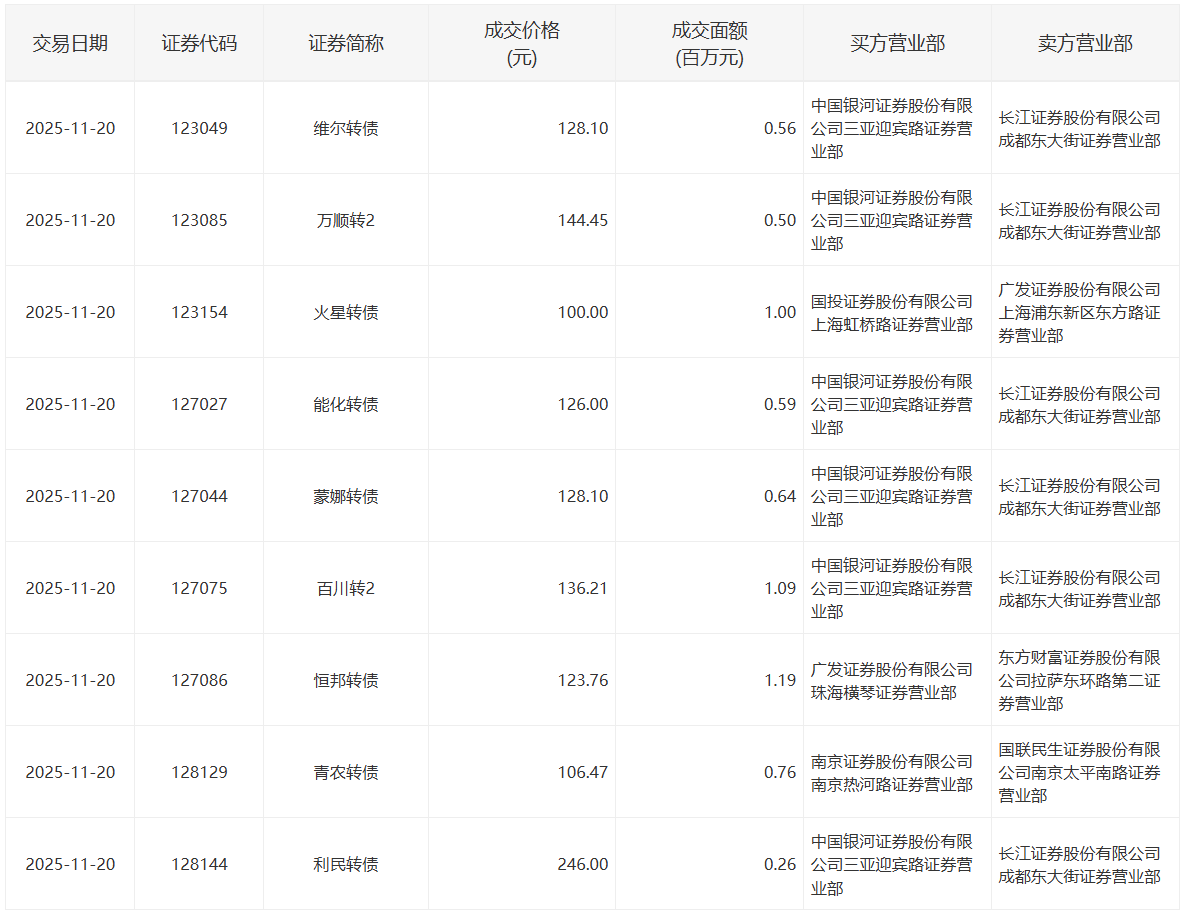
Task: Click the 东方财富证券 拉萨 seller cell
Action: tap(1079, 681)
